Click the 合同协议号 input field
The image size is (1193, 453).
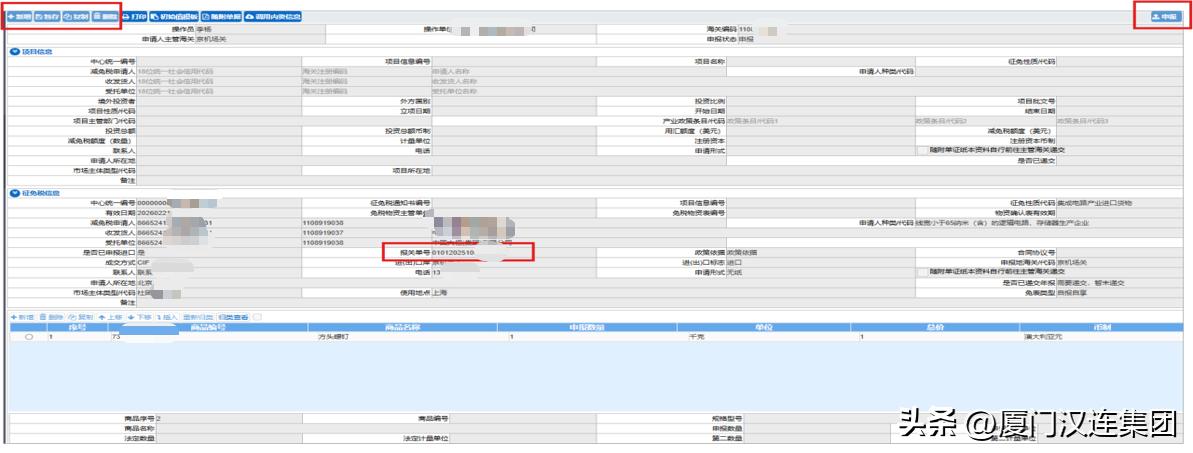pyautogui.click(x=1121, y=252)
